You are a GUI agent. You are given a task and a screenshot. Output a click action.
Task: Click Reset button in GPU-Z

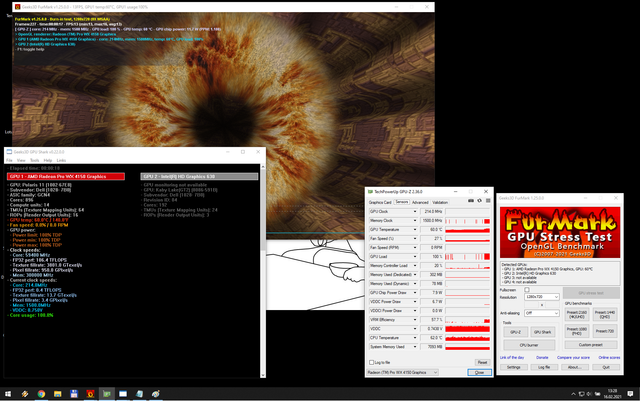coord(482,362)
